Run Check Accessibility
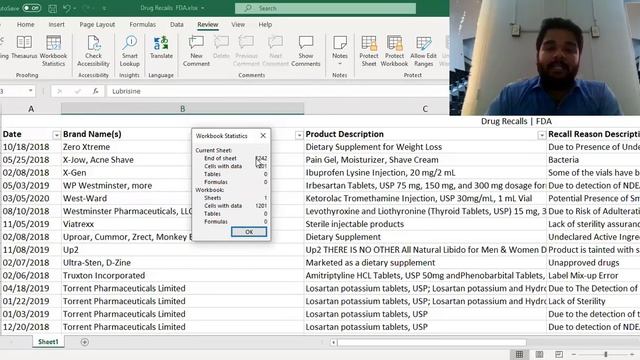640x360 pixels. (93, 51)
